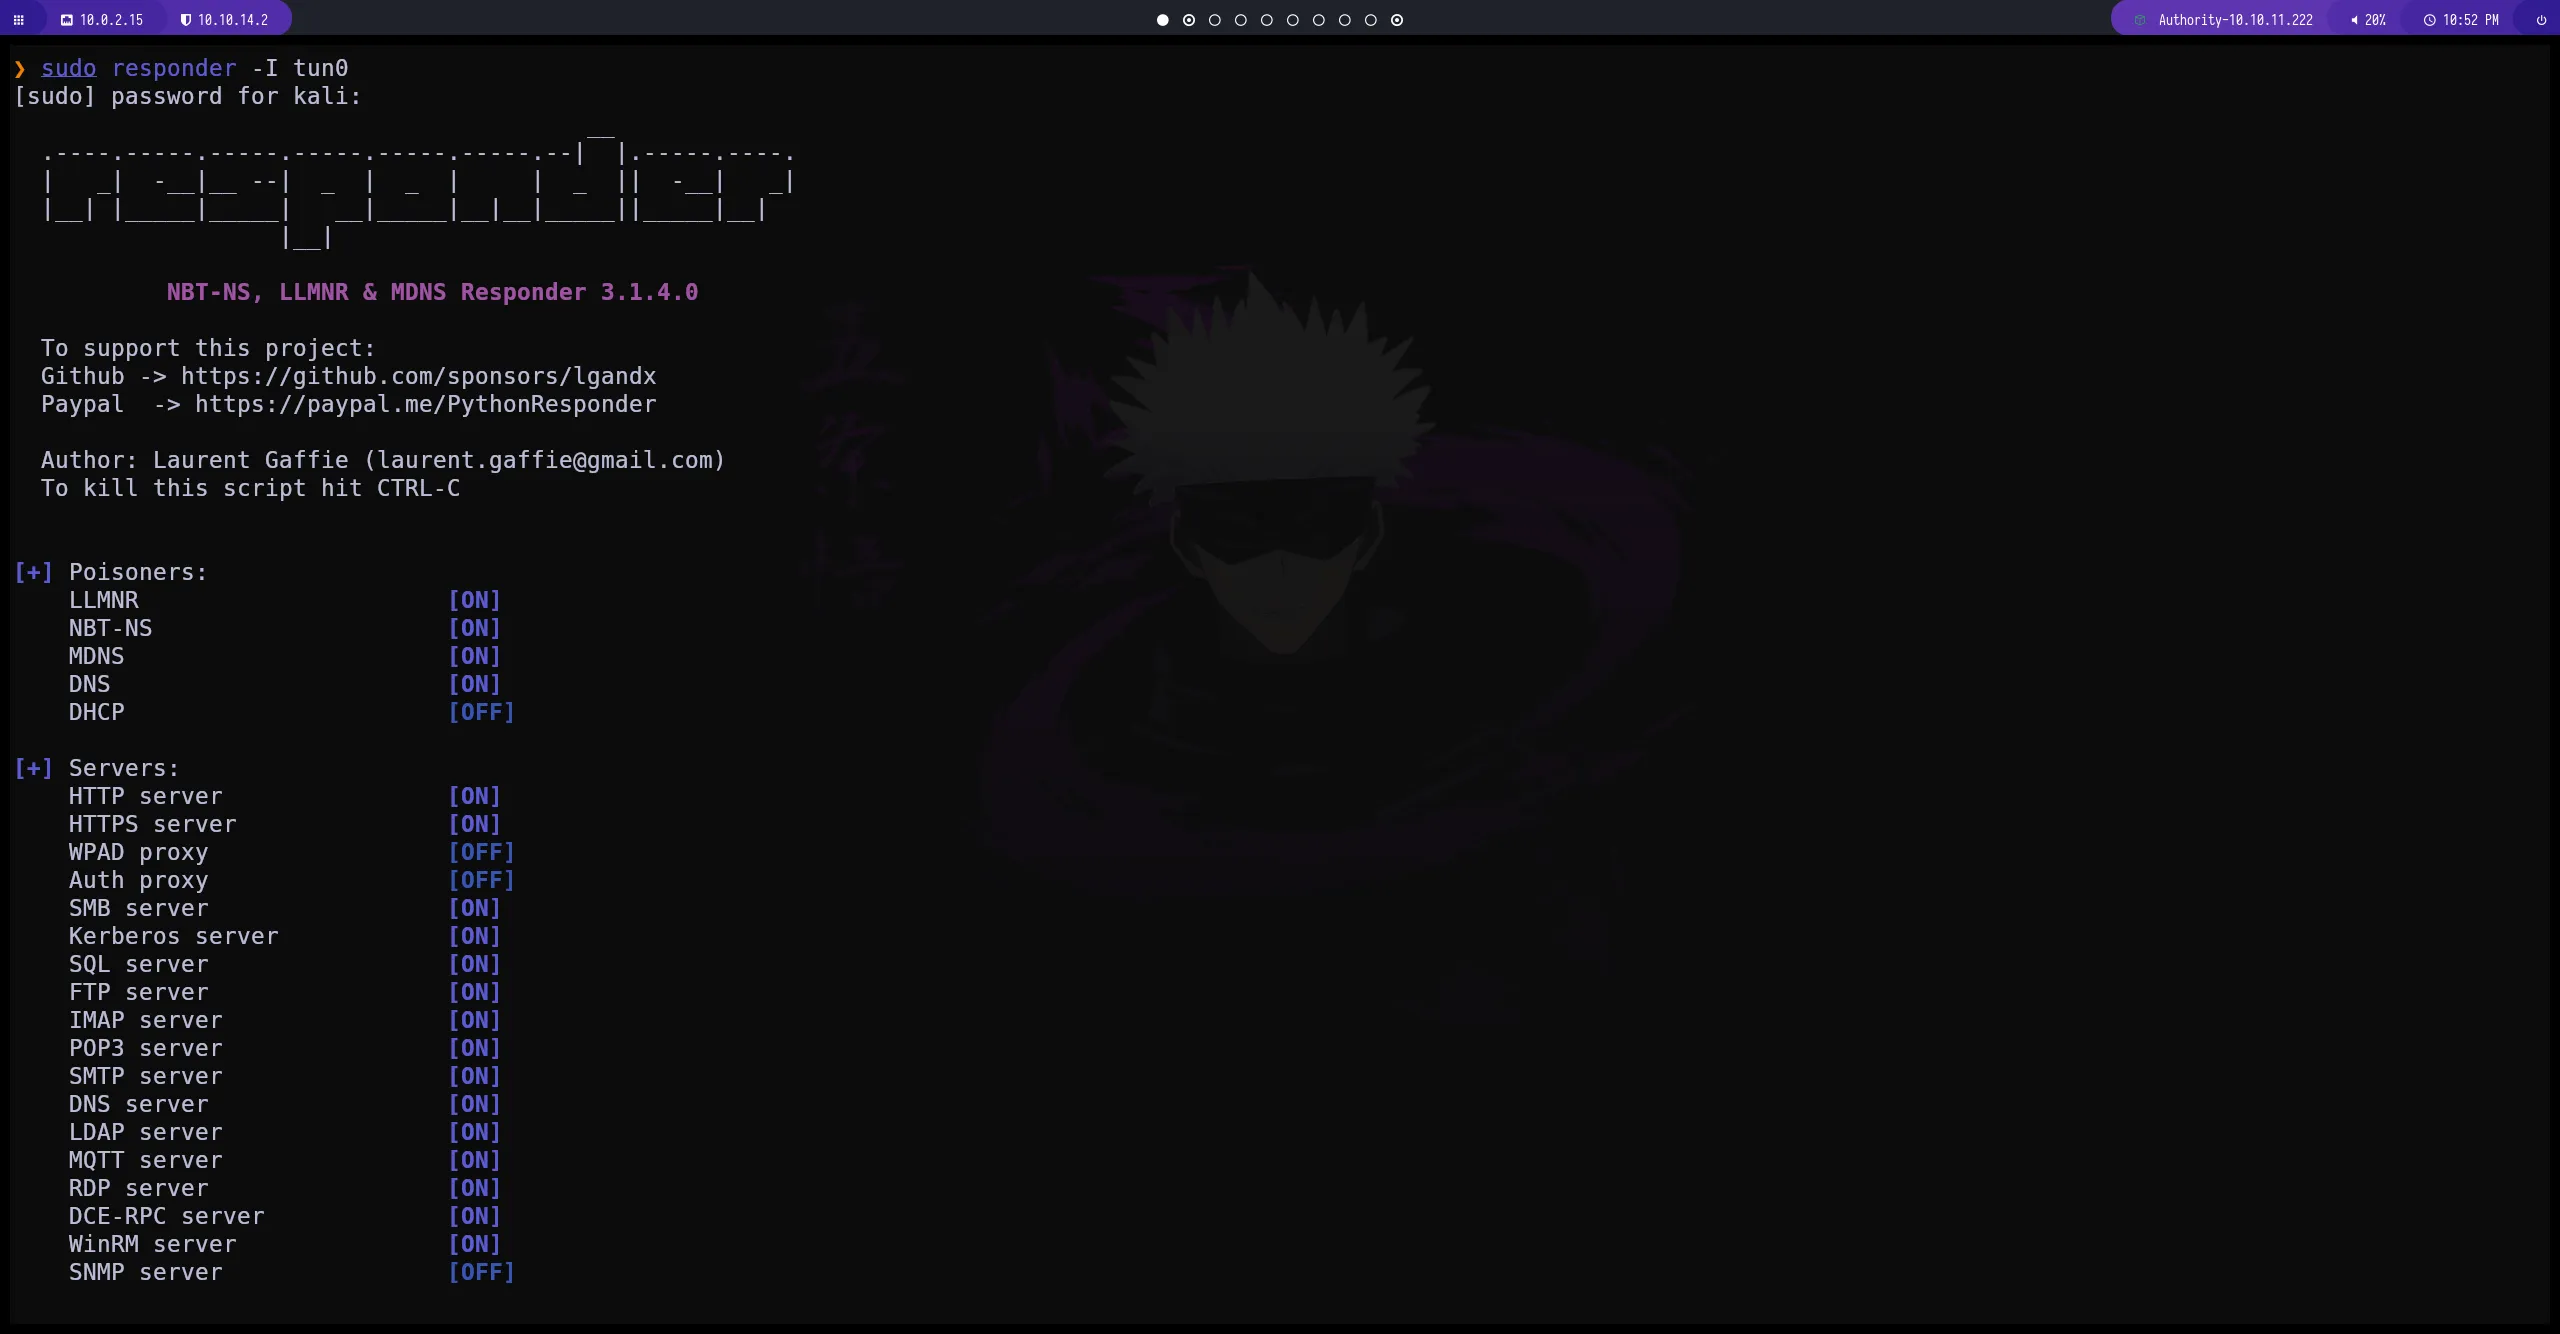This screenshot has height=1334, width=2560.
Task: Select the fifth workspace indicator
Action: tap(1267, 20)
